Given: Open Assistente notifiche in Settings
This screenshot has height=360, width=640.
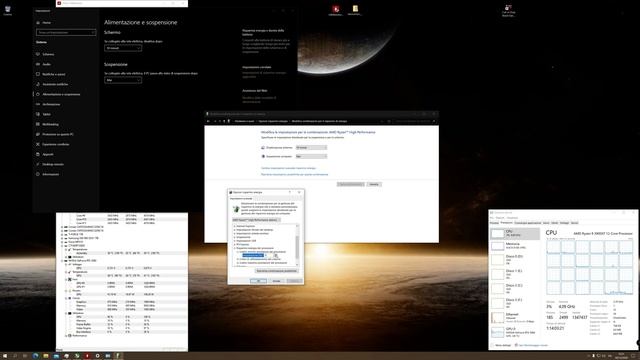Looking at the screenshot, I should coord(55,84).
